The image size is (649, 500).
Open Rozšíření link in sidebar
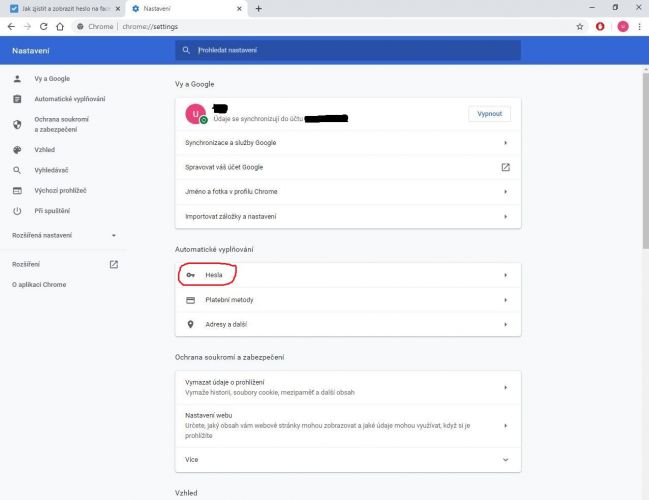pyautogui.click(x=26, y=264)
